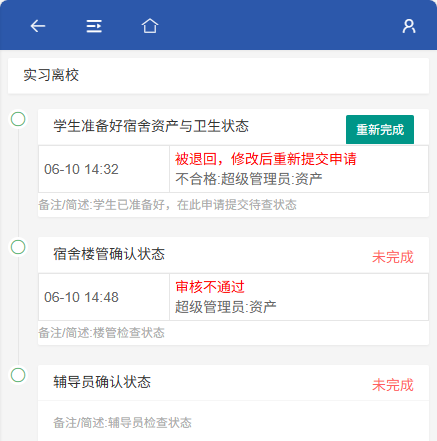Go to home via house icon

tap(150, 26)
